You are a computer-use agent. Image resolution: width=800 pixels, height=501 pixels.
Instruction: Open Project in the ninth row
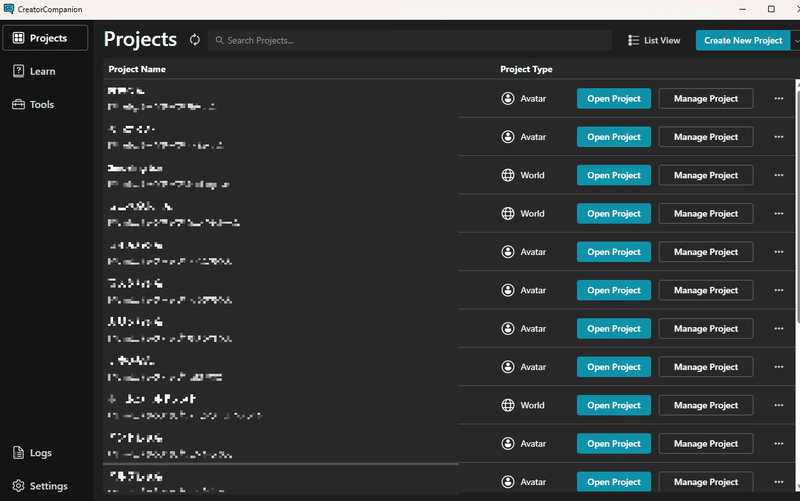(614, 405)
